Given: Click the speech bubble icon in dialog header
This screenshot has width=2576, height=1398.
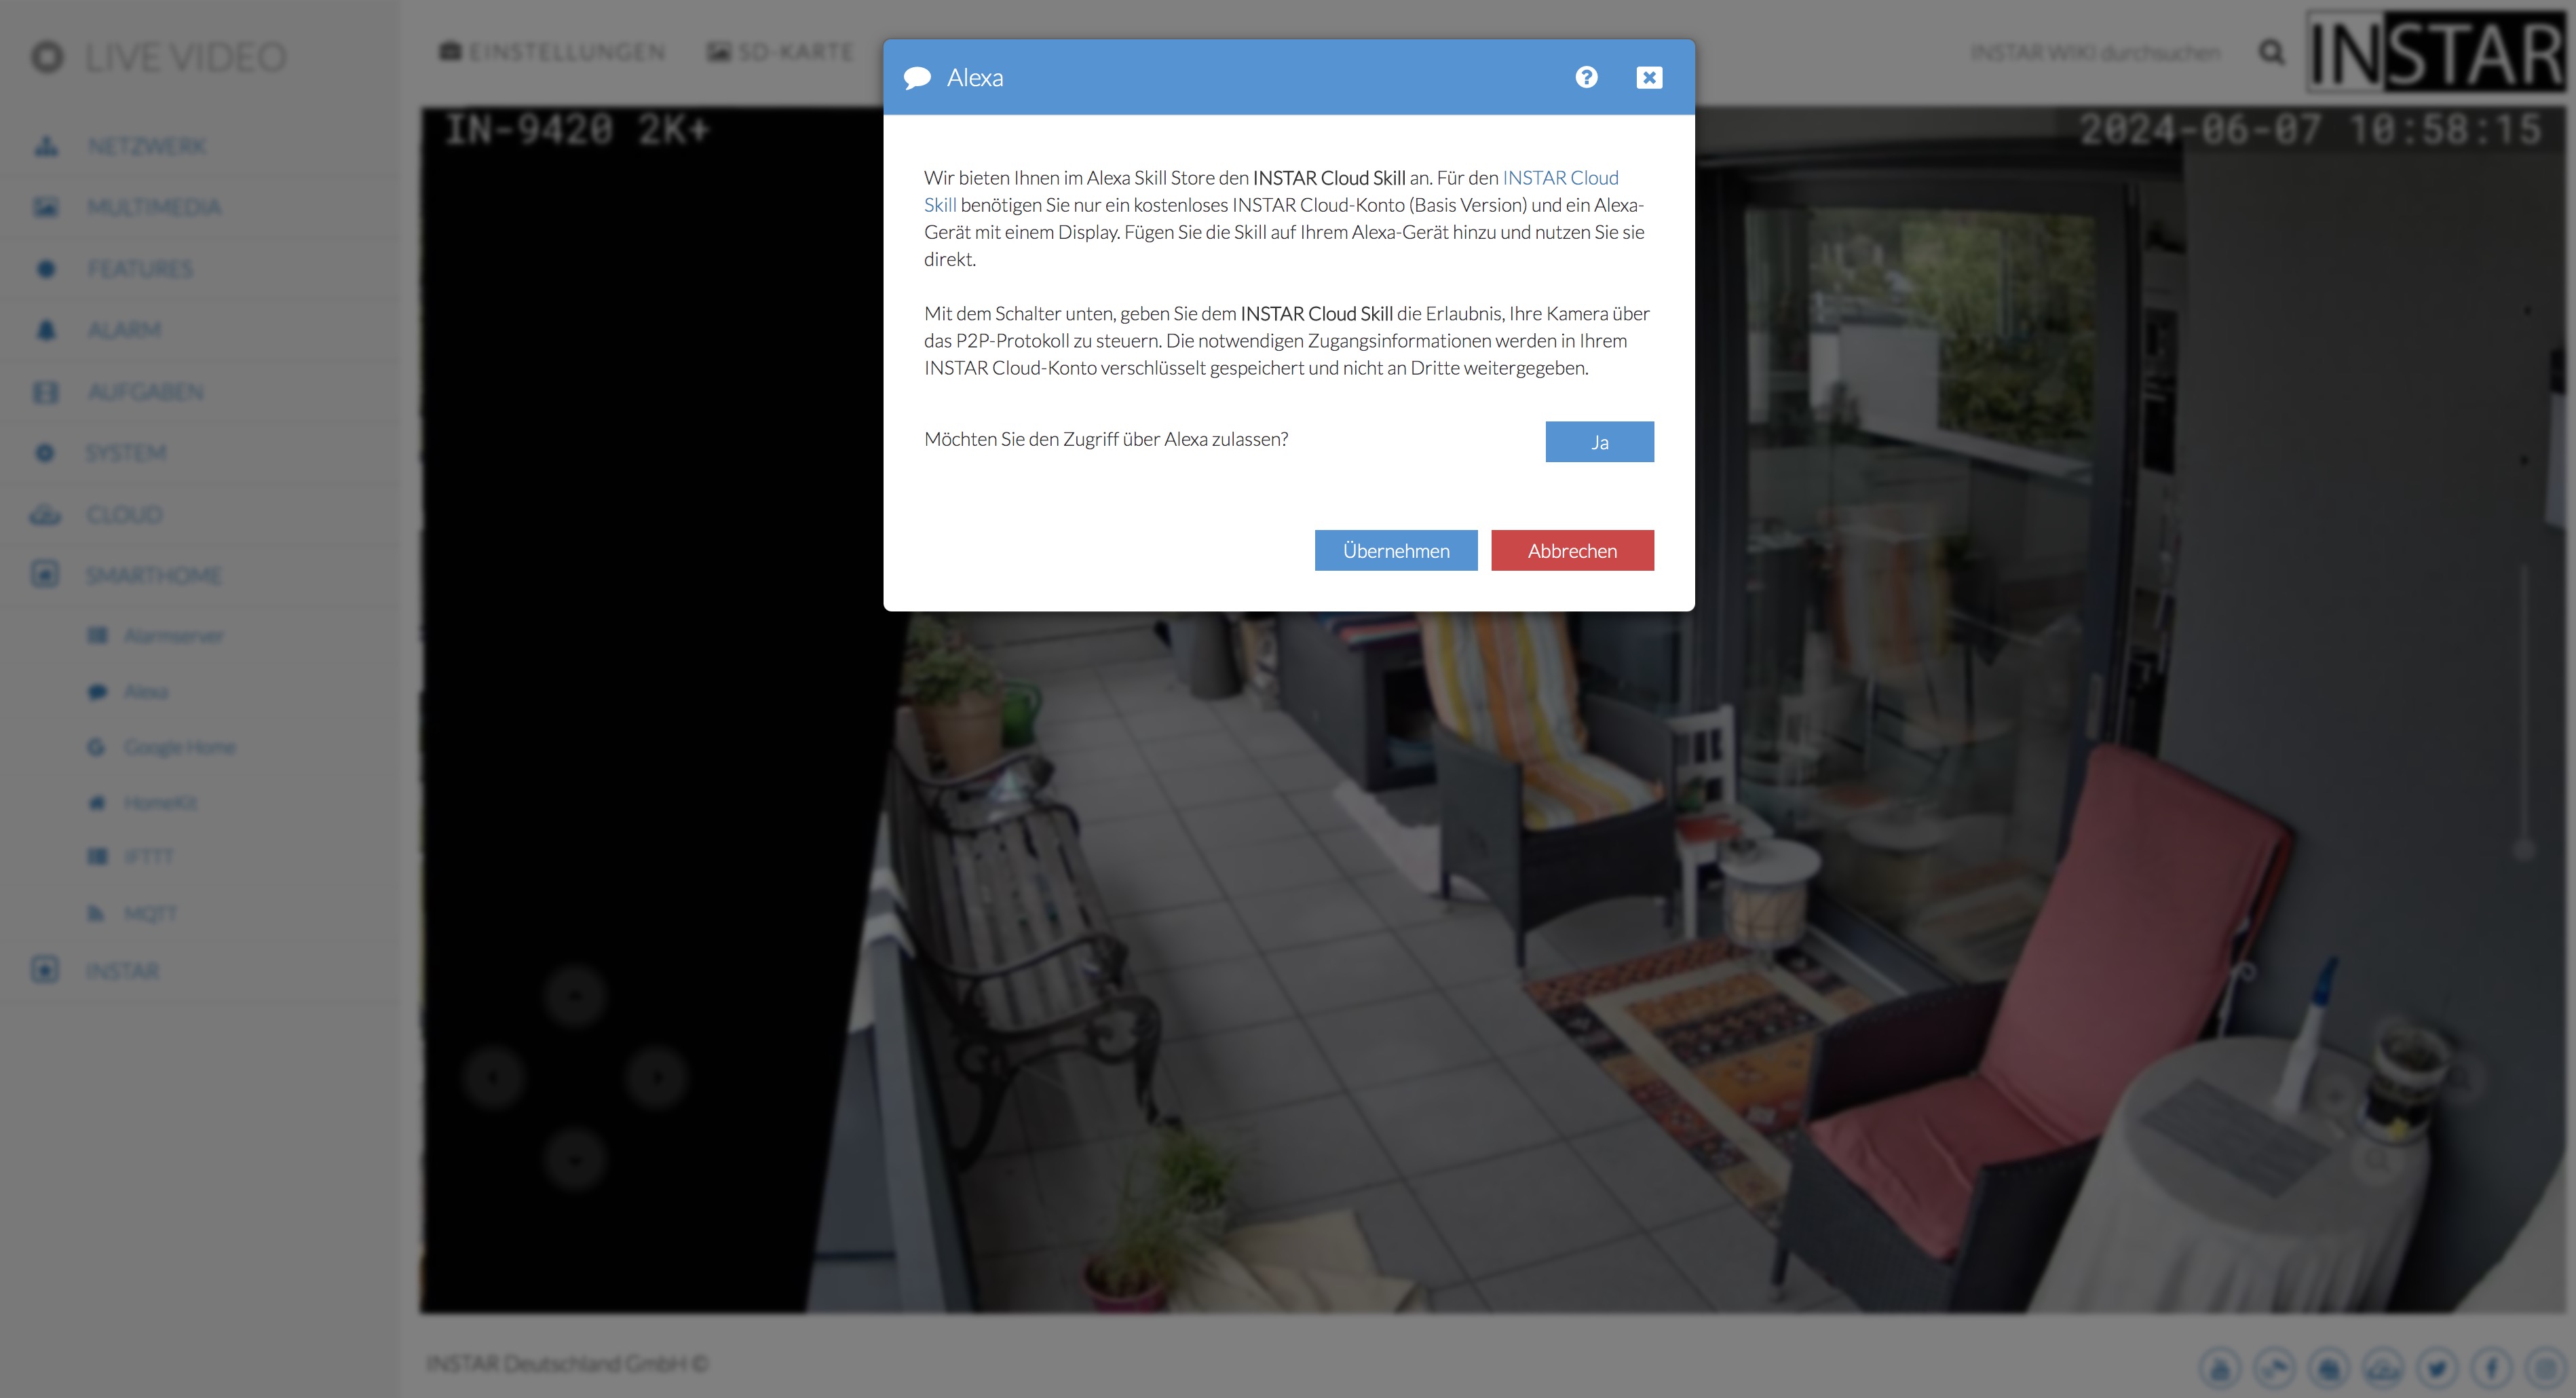Looking at the screenshot, I should coord(917,78).
